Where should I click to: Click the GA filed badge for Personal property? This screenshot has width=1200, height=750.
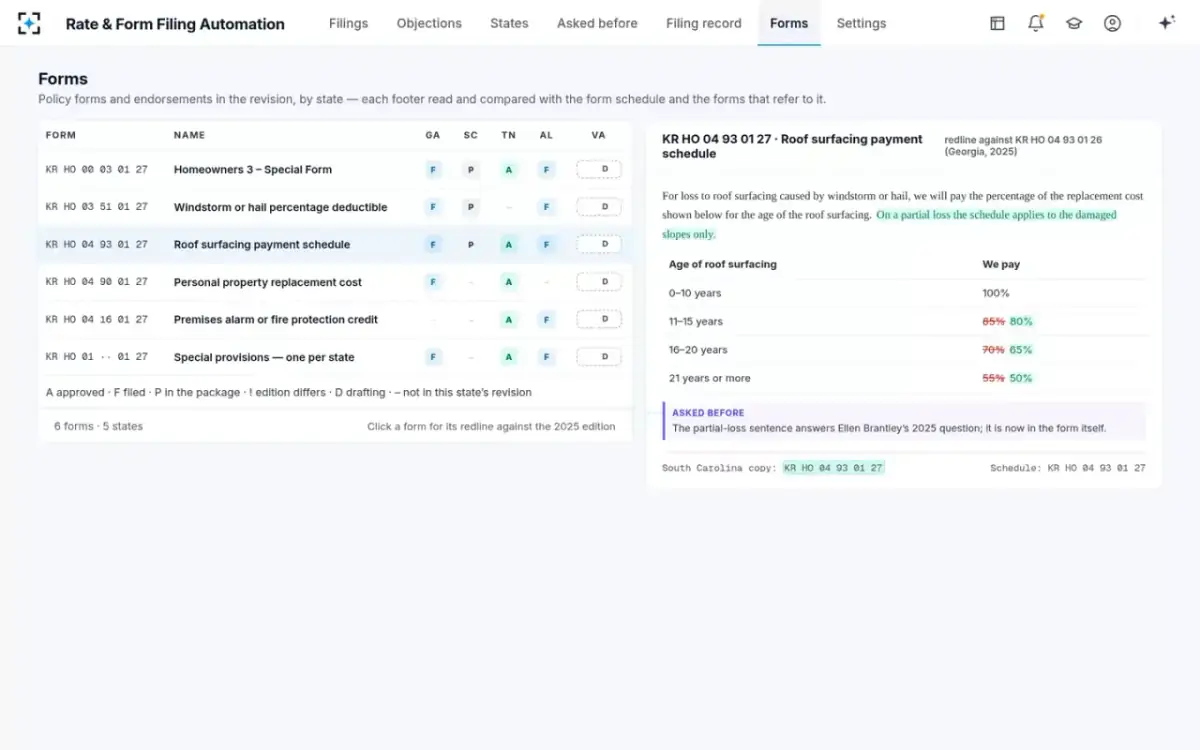point(433,282)
